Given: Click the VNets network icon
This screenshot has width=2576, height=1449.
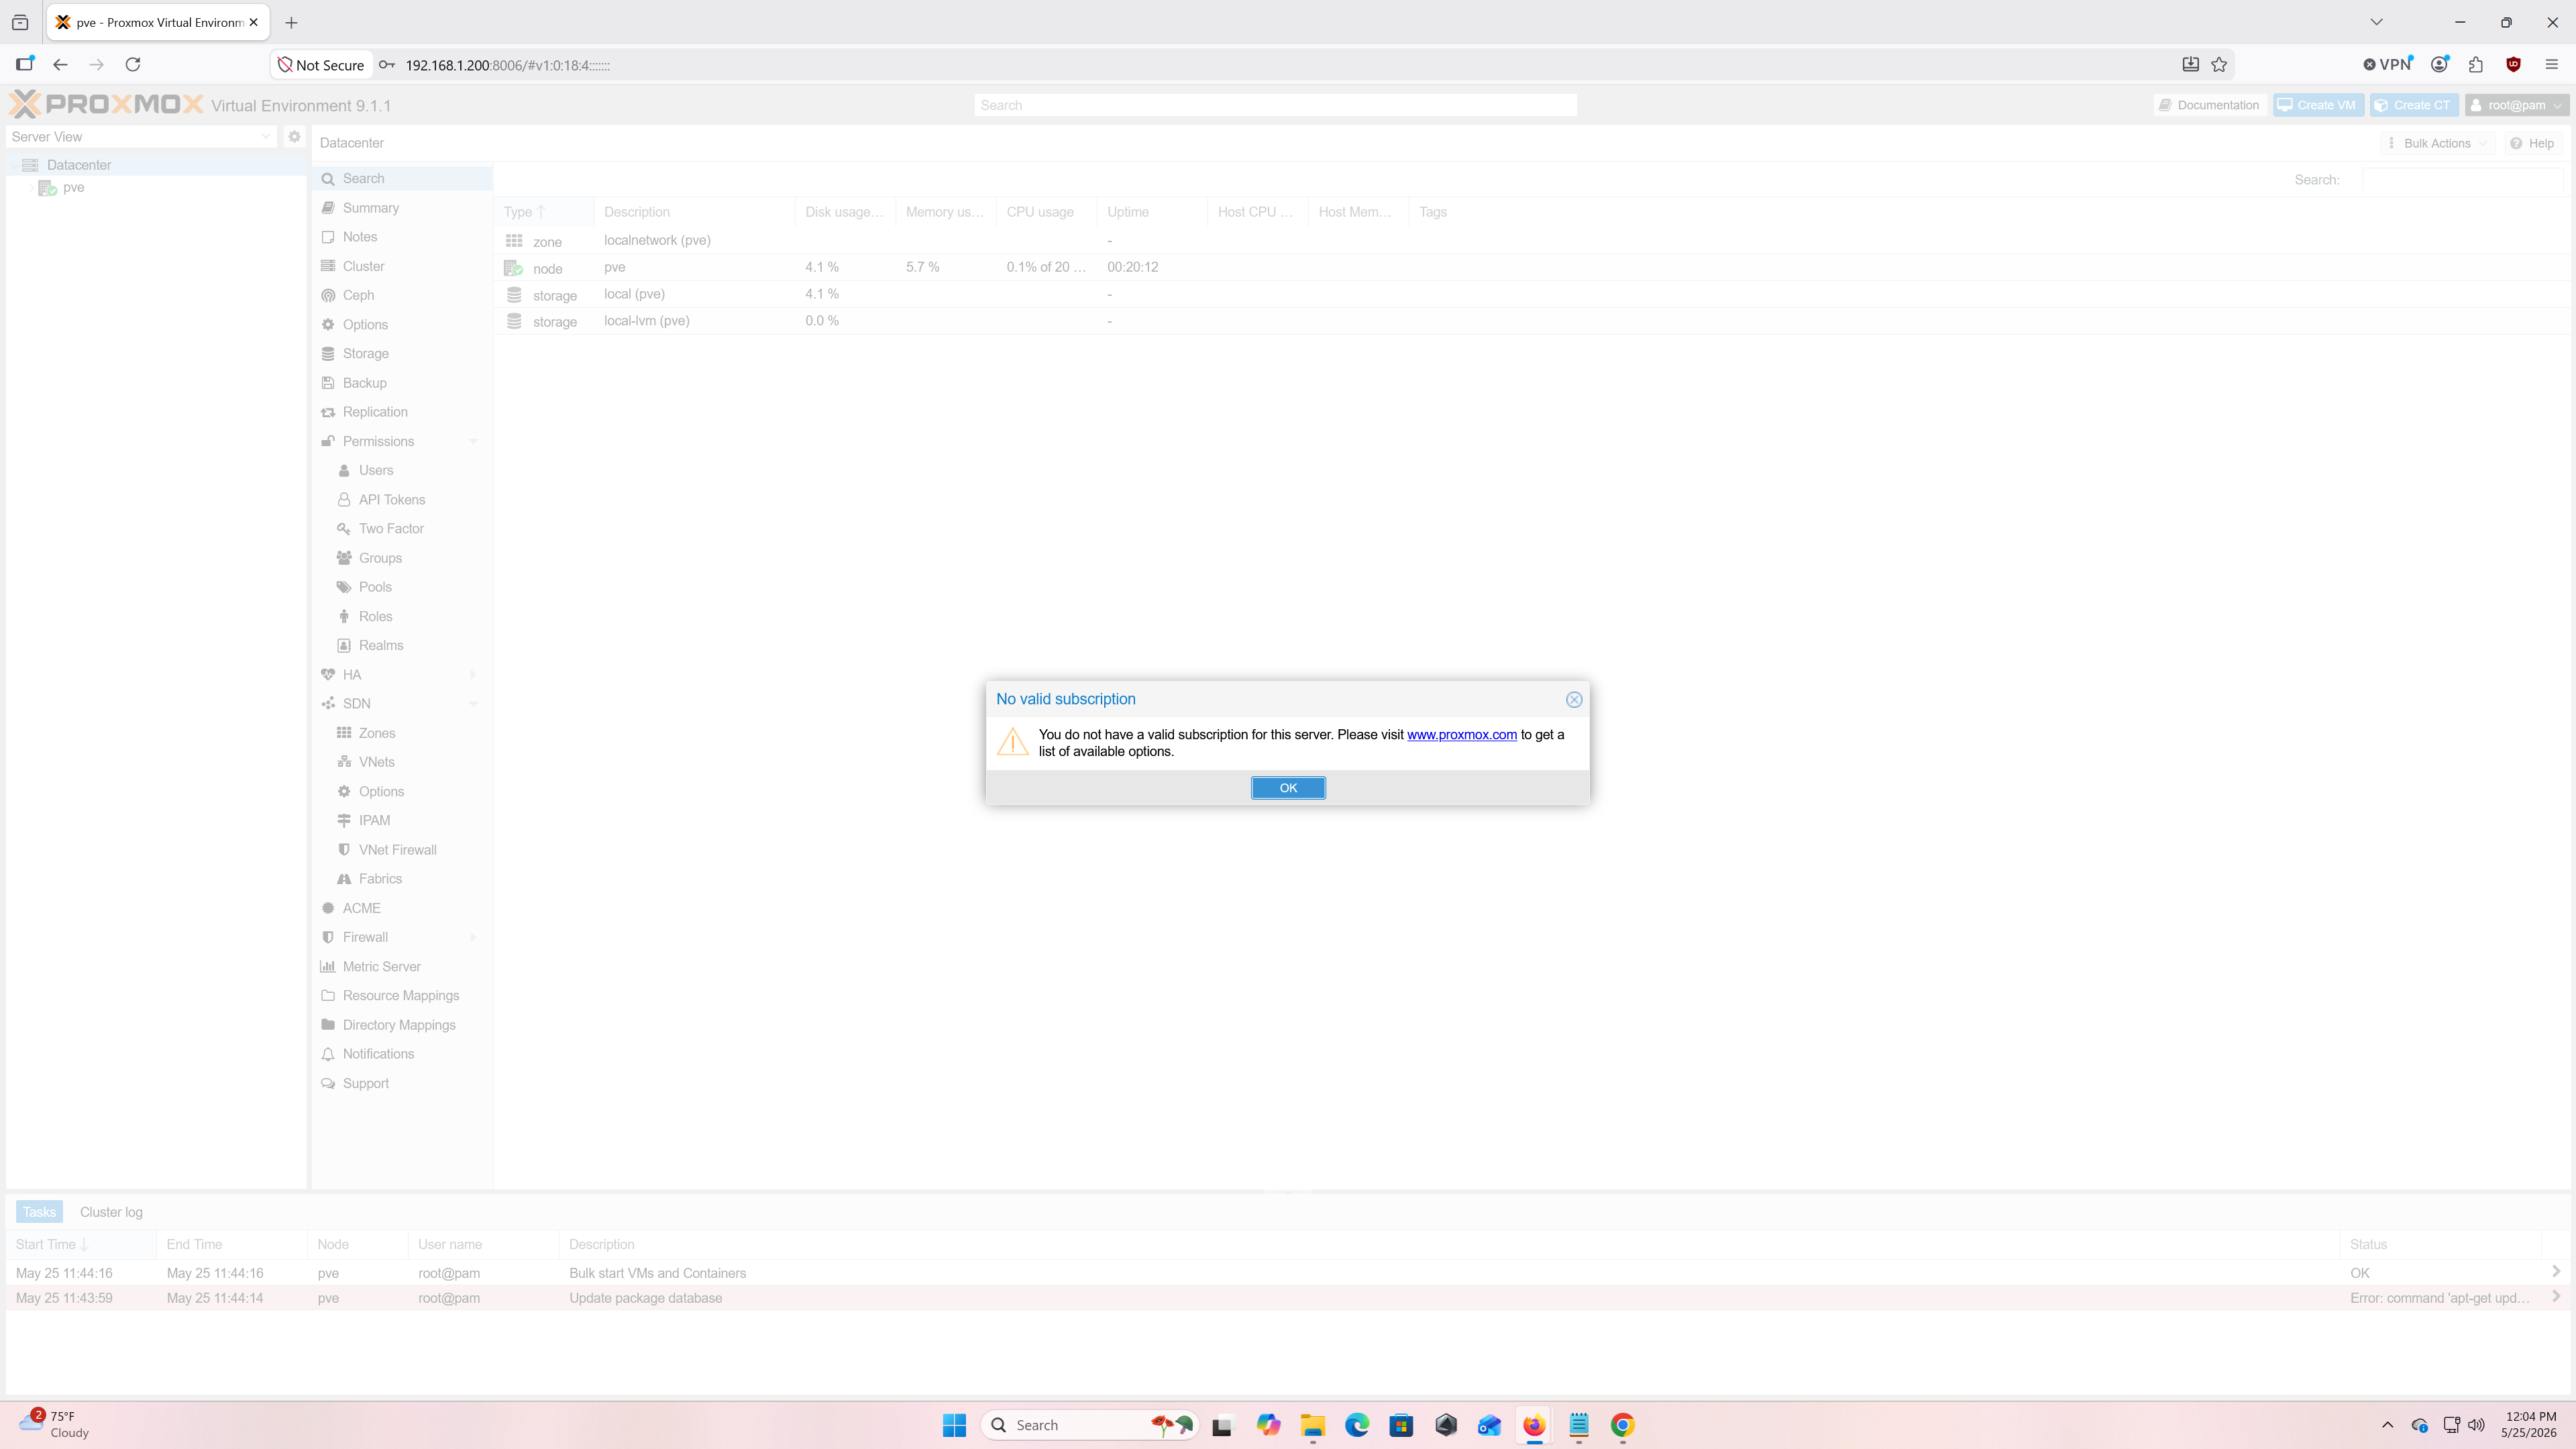Looking at the screenshot, I should (x=344, y=762).
